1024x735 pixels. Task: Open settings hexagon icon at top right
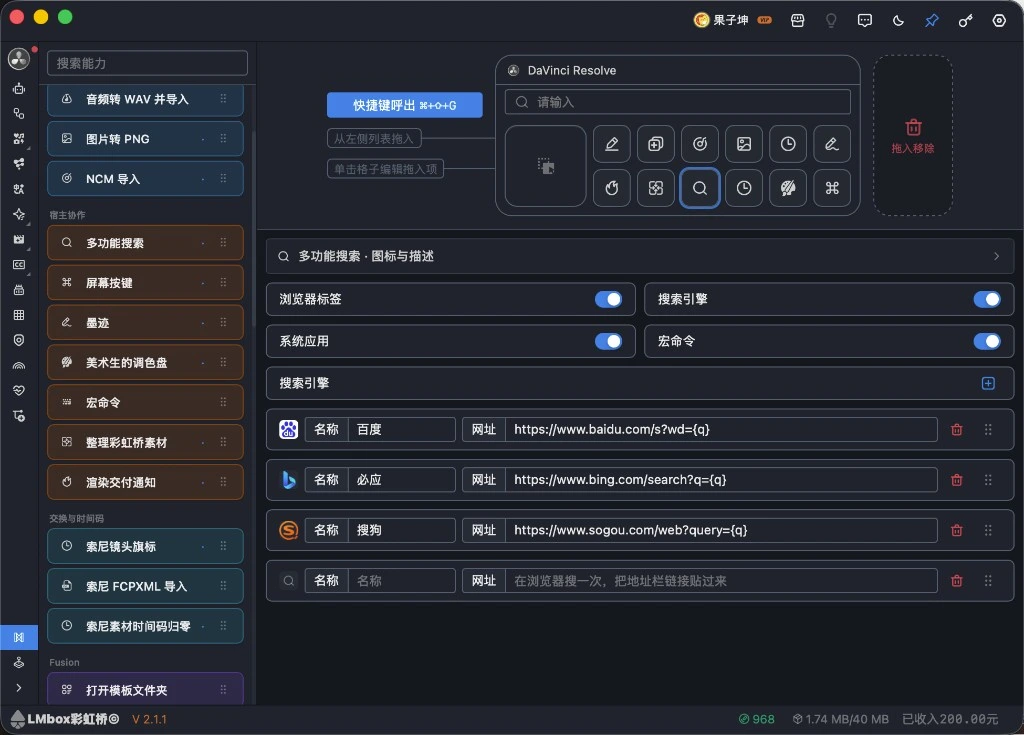(999, 21)
